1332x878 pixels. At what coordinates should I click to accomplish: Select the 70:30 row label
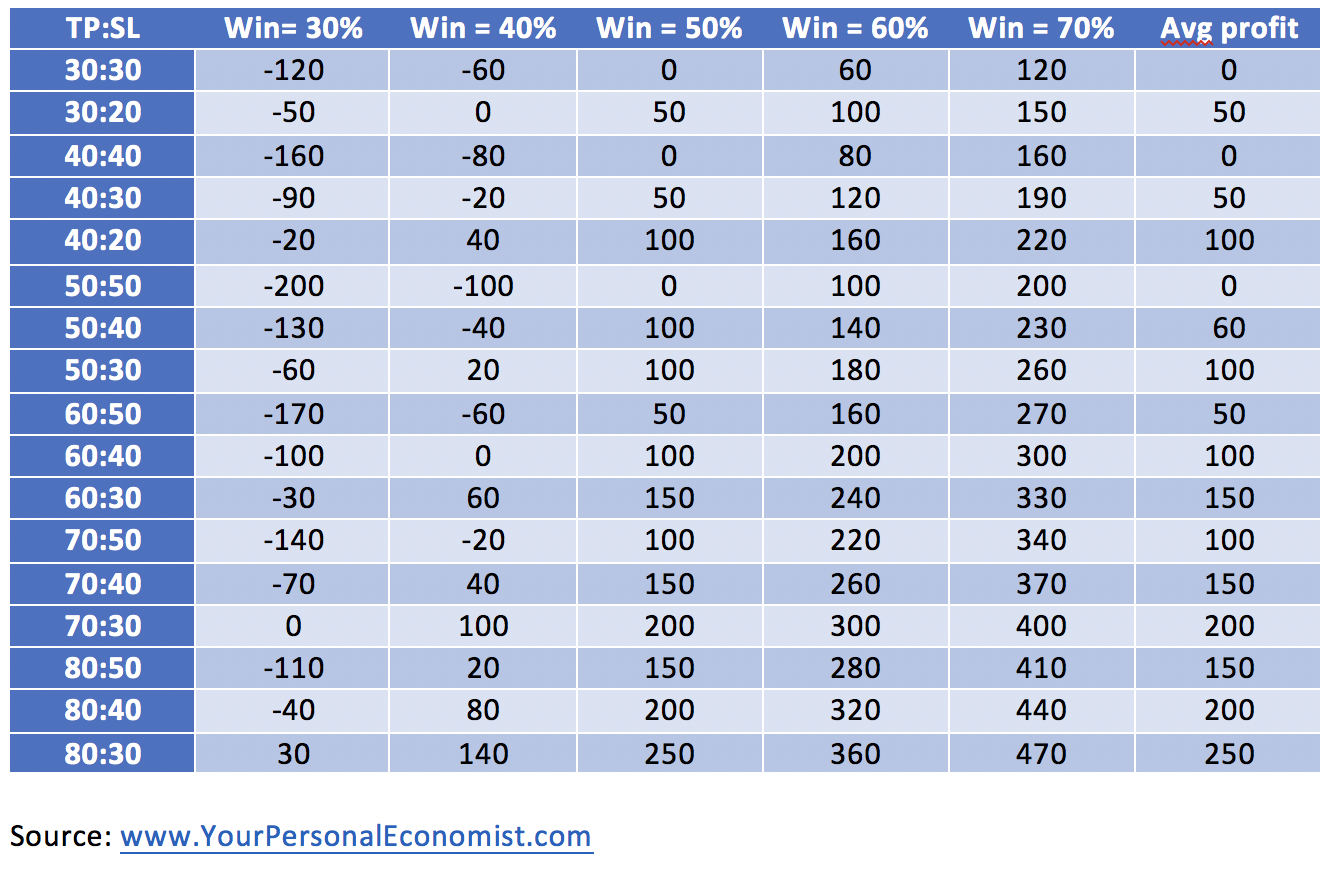(102, 626)
